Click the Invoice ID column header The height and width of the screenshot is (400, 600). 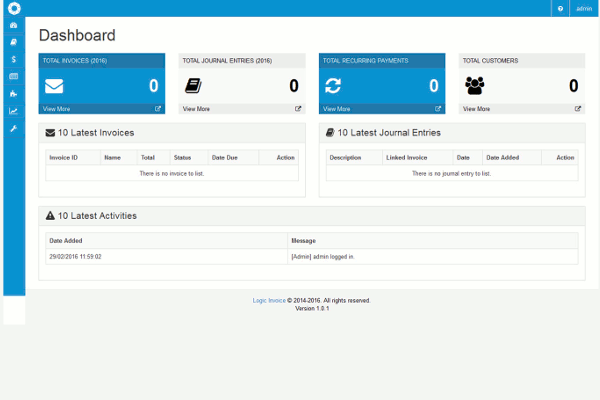[64, 157]
